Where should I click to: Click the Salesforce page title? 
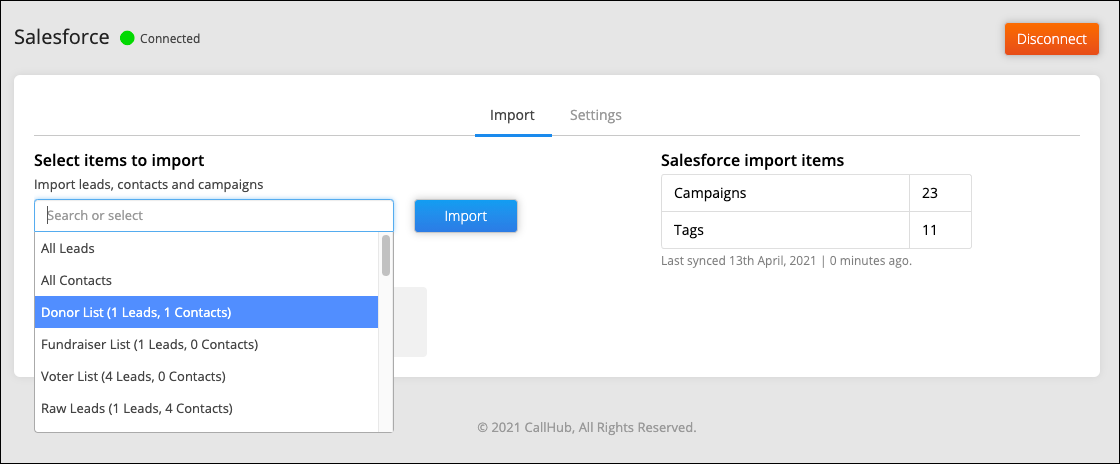[x=62, y=37]
